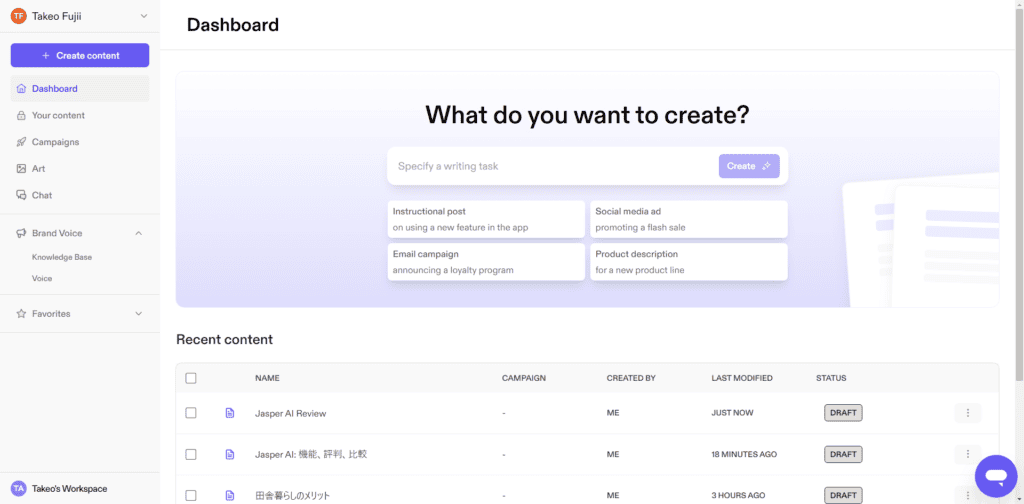The image size is (1024, 504).
Task: Toggle the select-all checkbox in table header
Action: point(191,378)
